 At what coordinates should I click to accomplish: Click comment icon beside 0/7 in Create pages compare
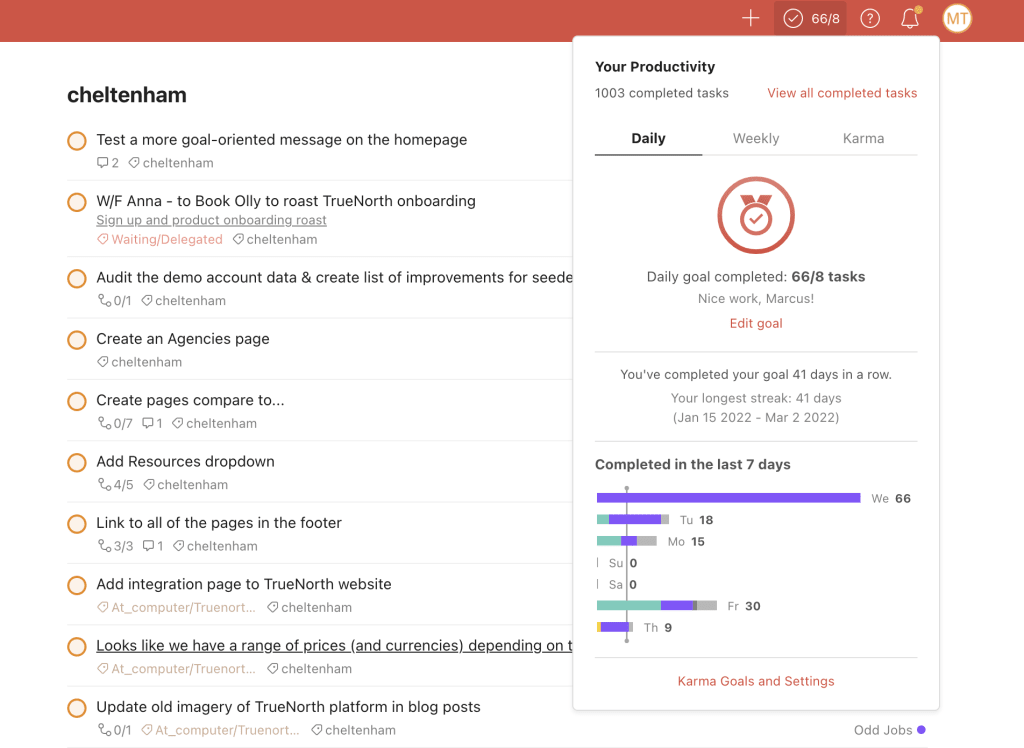click(x=148, y=423)
